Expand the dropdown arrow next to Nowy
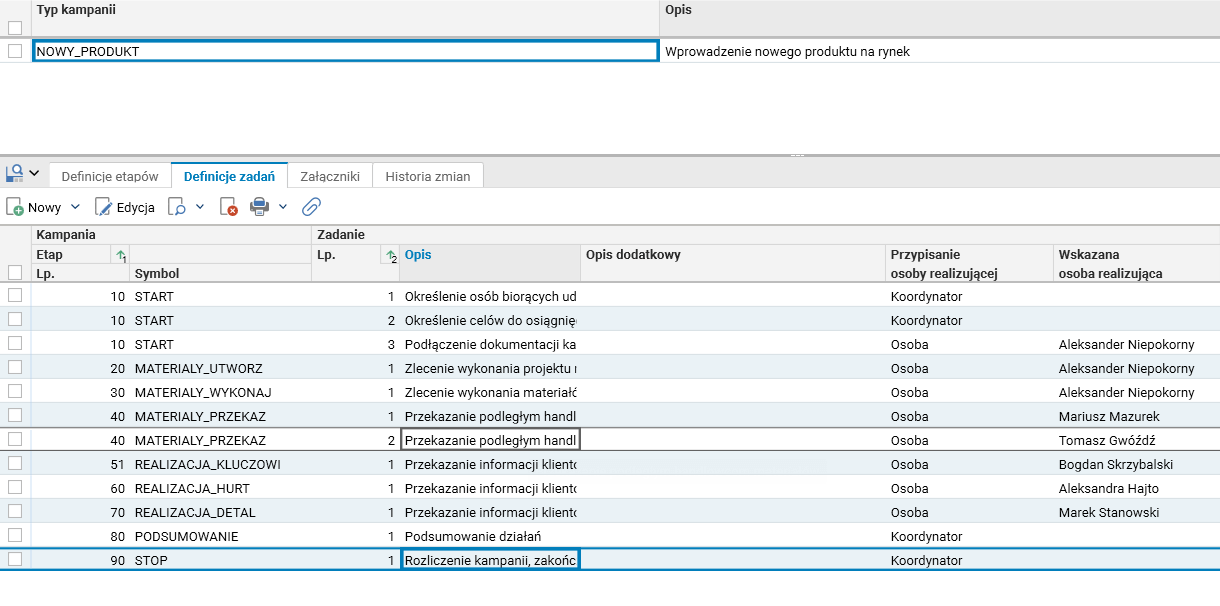Screen dimensions: 1220x606 pyautogui.click(x=75, y=207)
